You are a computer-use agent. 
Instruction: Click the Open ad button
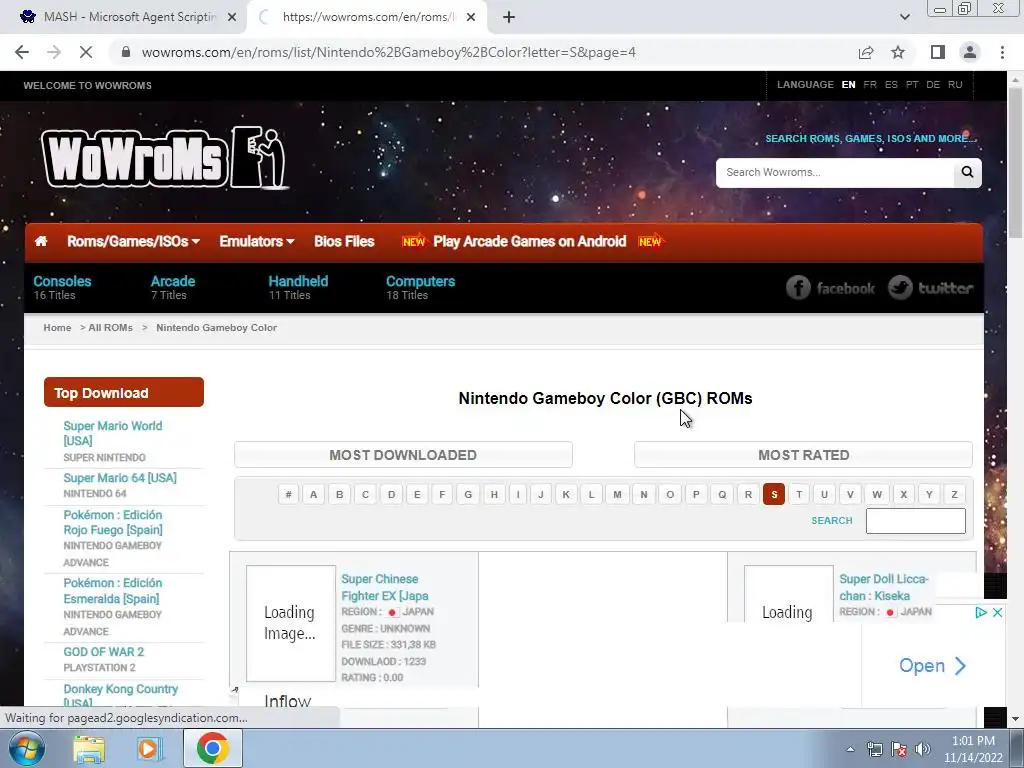tap(933, 665)
